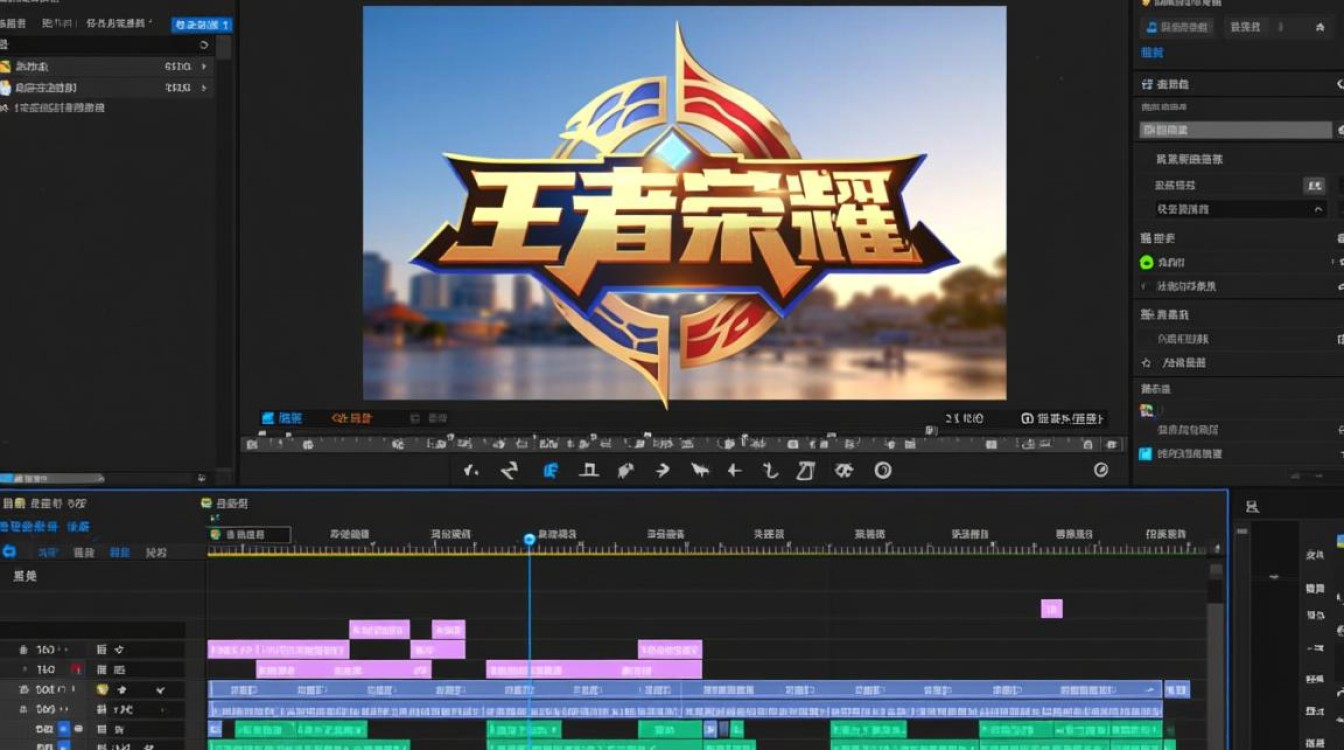Viewport: 1344px width, 750px height.
Task: Click the small square button beside the dropdown field
Action: [1314, 185]
